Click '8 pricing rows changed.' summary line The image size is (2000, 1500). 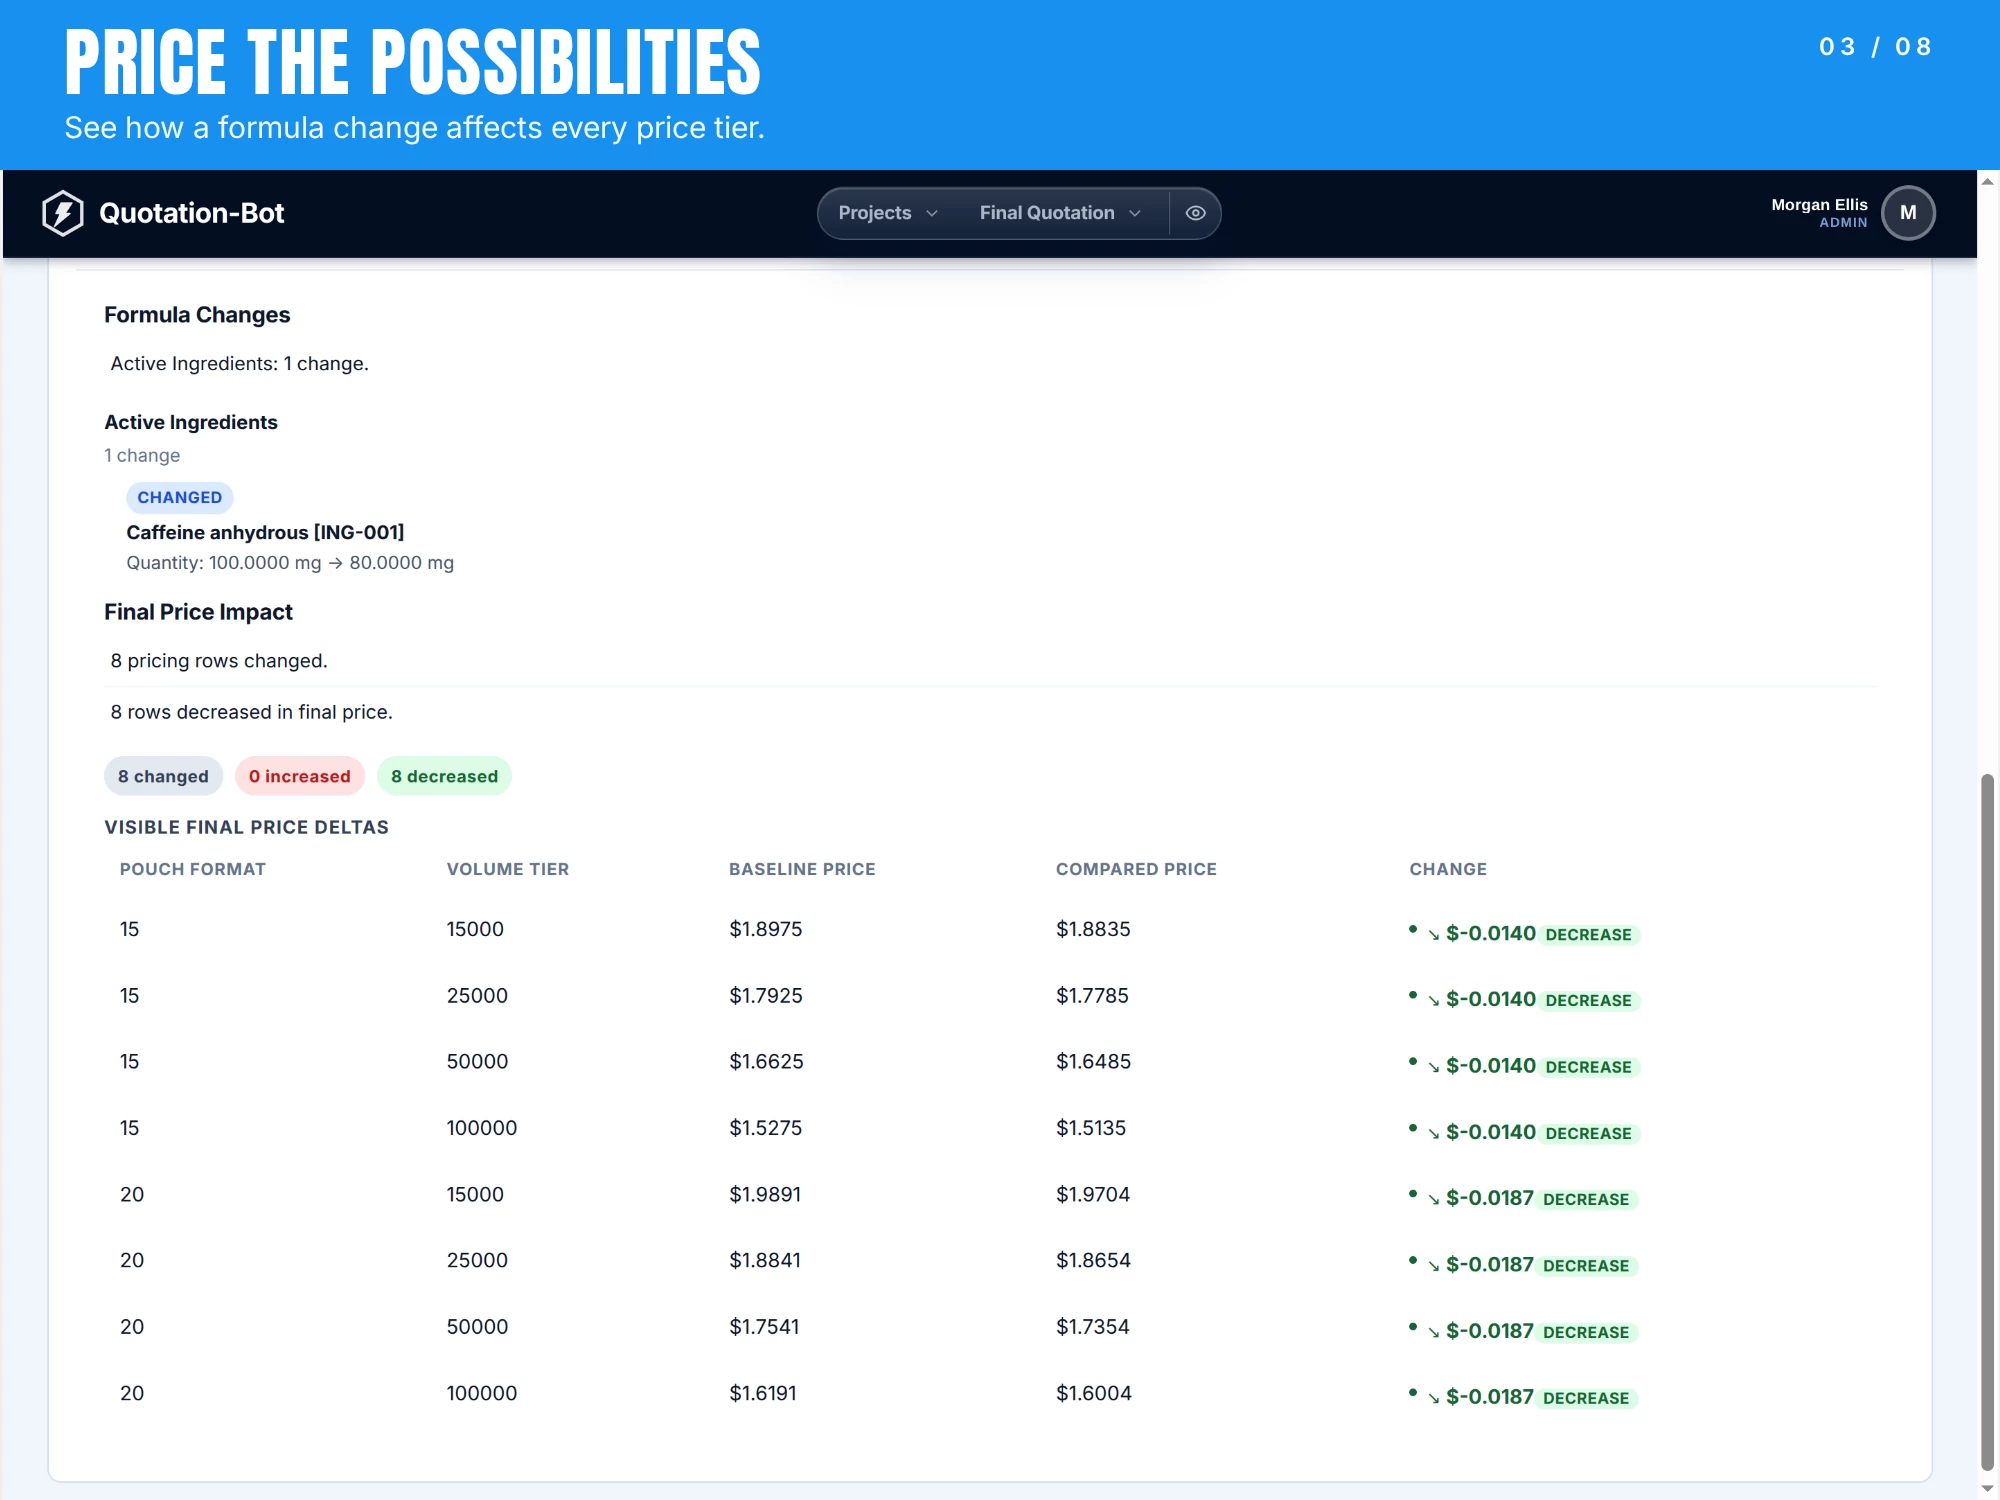point(219,661)
